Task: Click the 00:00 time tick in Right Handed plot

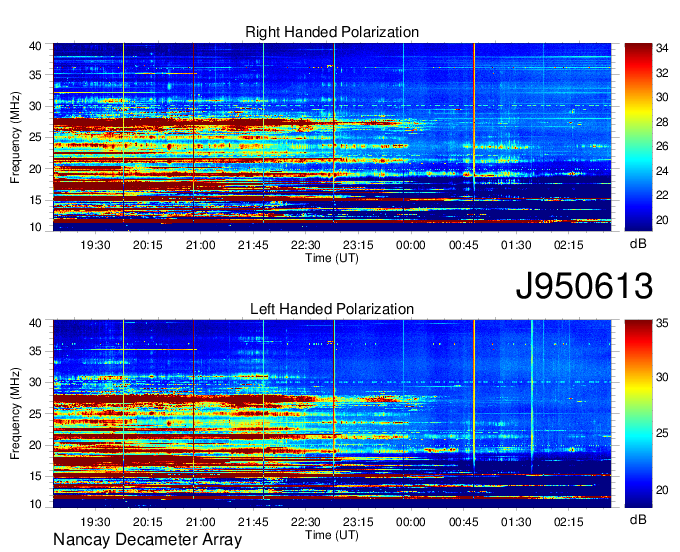Action: 411,245
